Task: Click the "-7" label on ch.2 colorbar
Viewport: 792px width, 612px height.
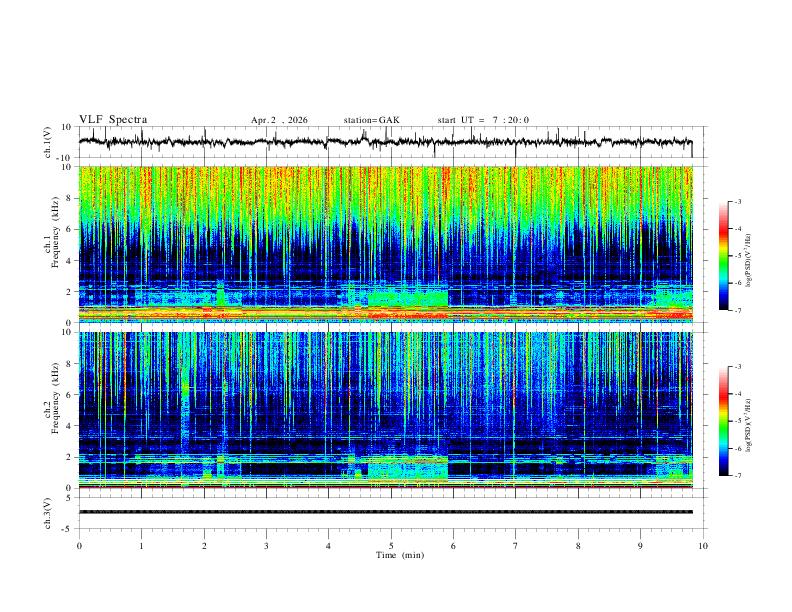Action: 738,476
